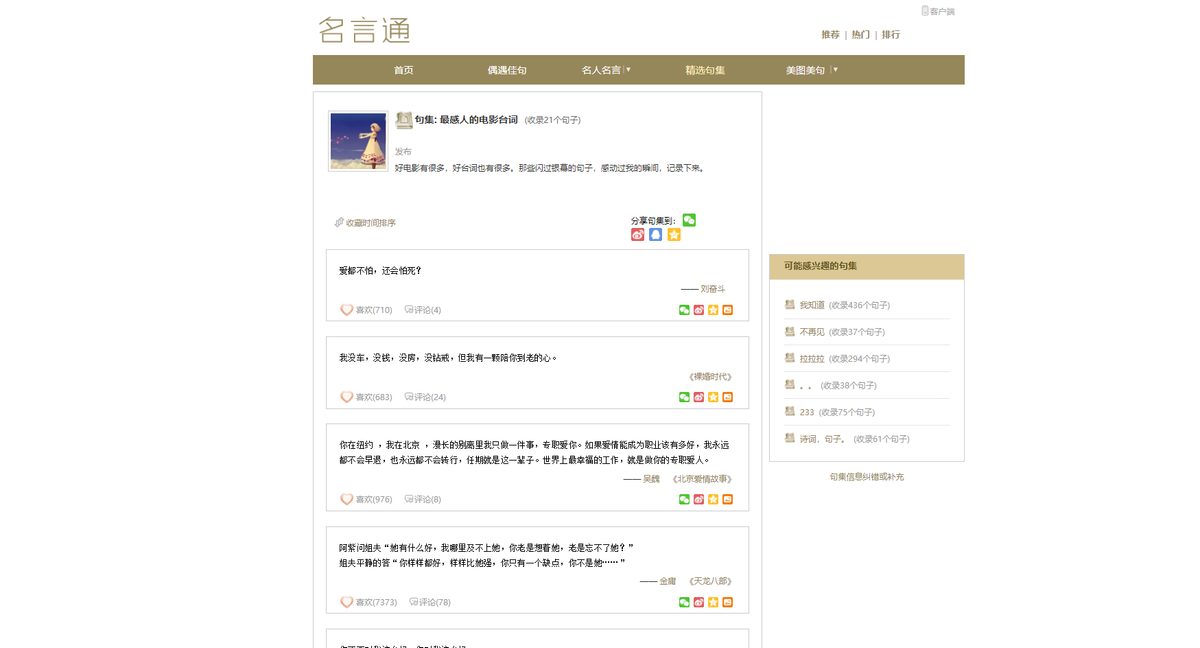
Task: Like the 我没车，没钱 quote with heart
Action: pos(347,397)
